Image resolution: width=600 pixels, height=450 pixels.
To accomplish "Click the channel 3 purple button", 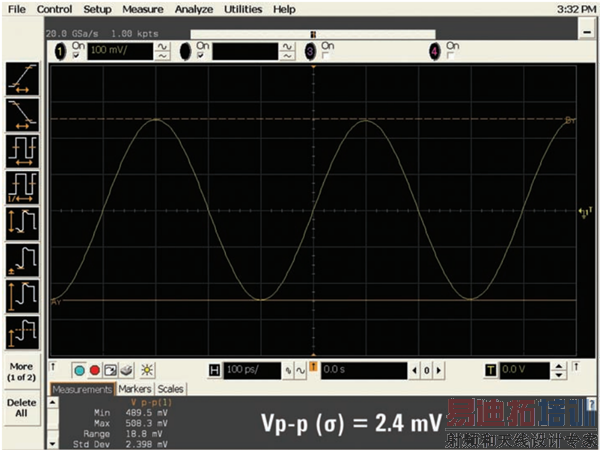I will (x=310, y=51).
